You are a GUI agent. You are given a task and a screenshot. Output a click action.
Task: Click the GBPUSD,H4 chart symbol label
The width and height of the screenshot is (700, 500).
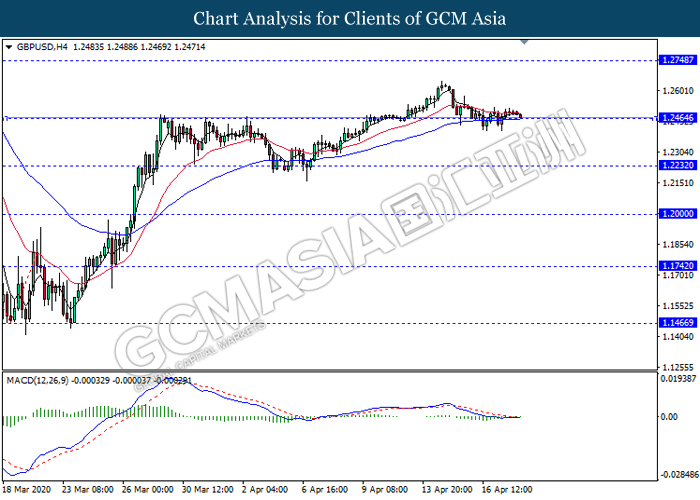(42, 47)
